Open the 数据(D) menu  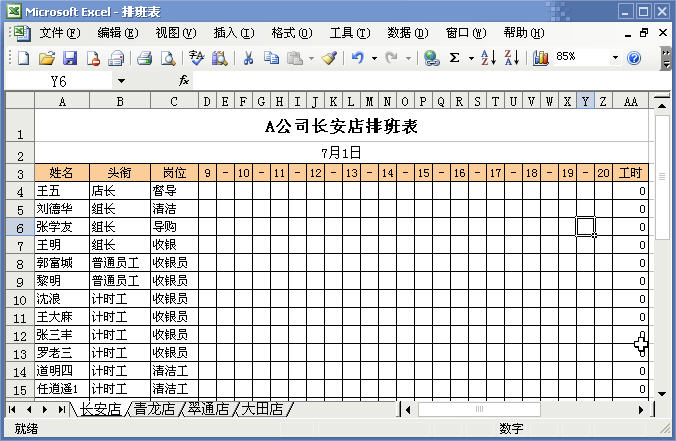(x=408, y=33)
